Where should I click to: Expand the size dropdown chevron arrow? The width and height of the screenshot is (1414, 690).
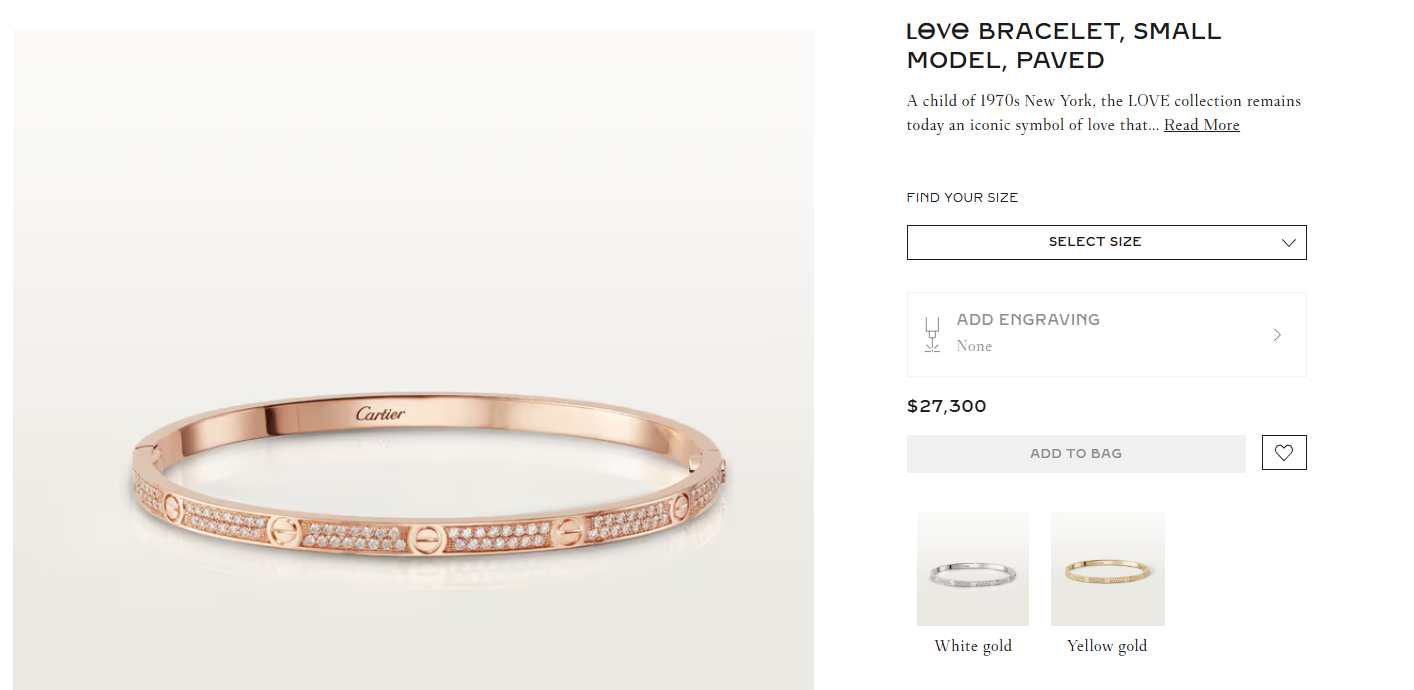click(1288, 243)
